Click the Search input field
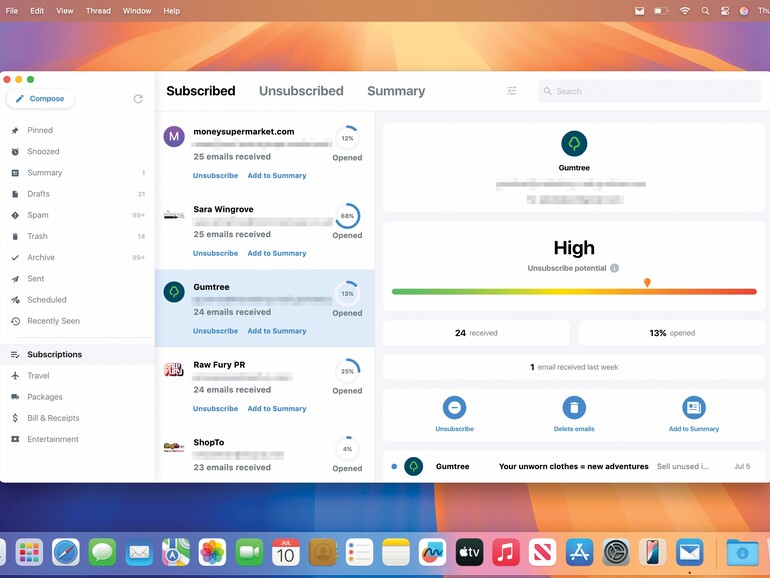The width and height of the screenshot is (770, 578). [649, 91]
